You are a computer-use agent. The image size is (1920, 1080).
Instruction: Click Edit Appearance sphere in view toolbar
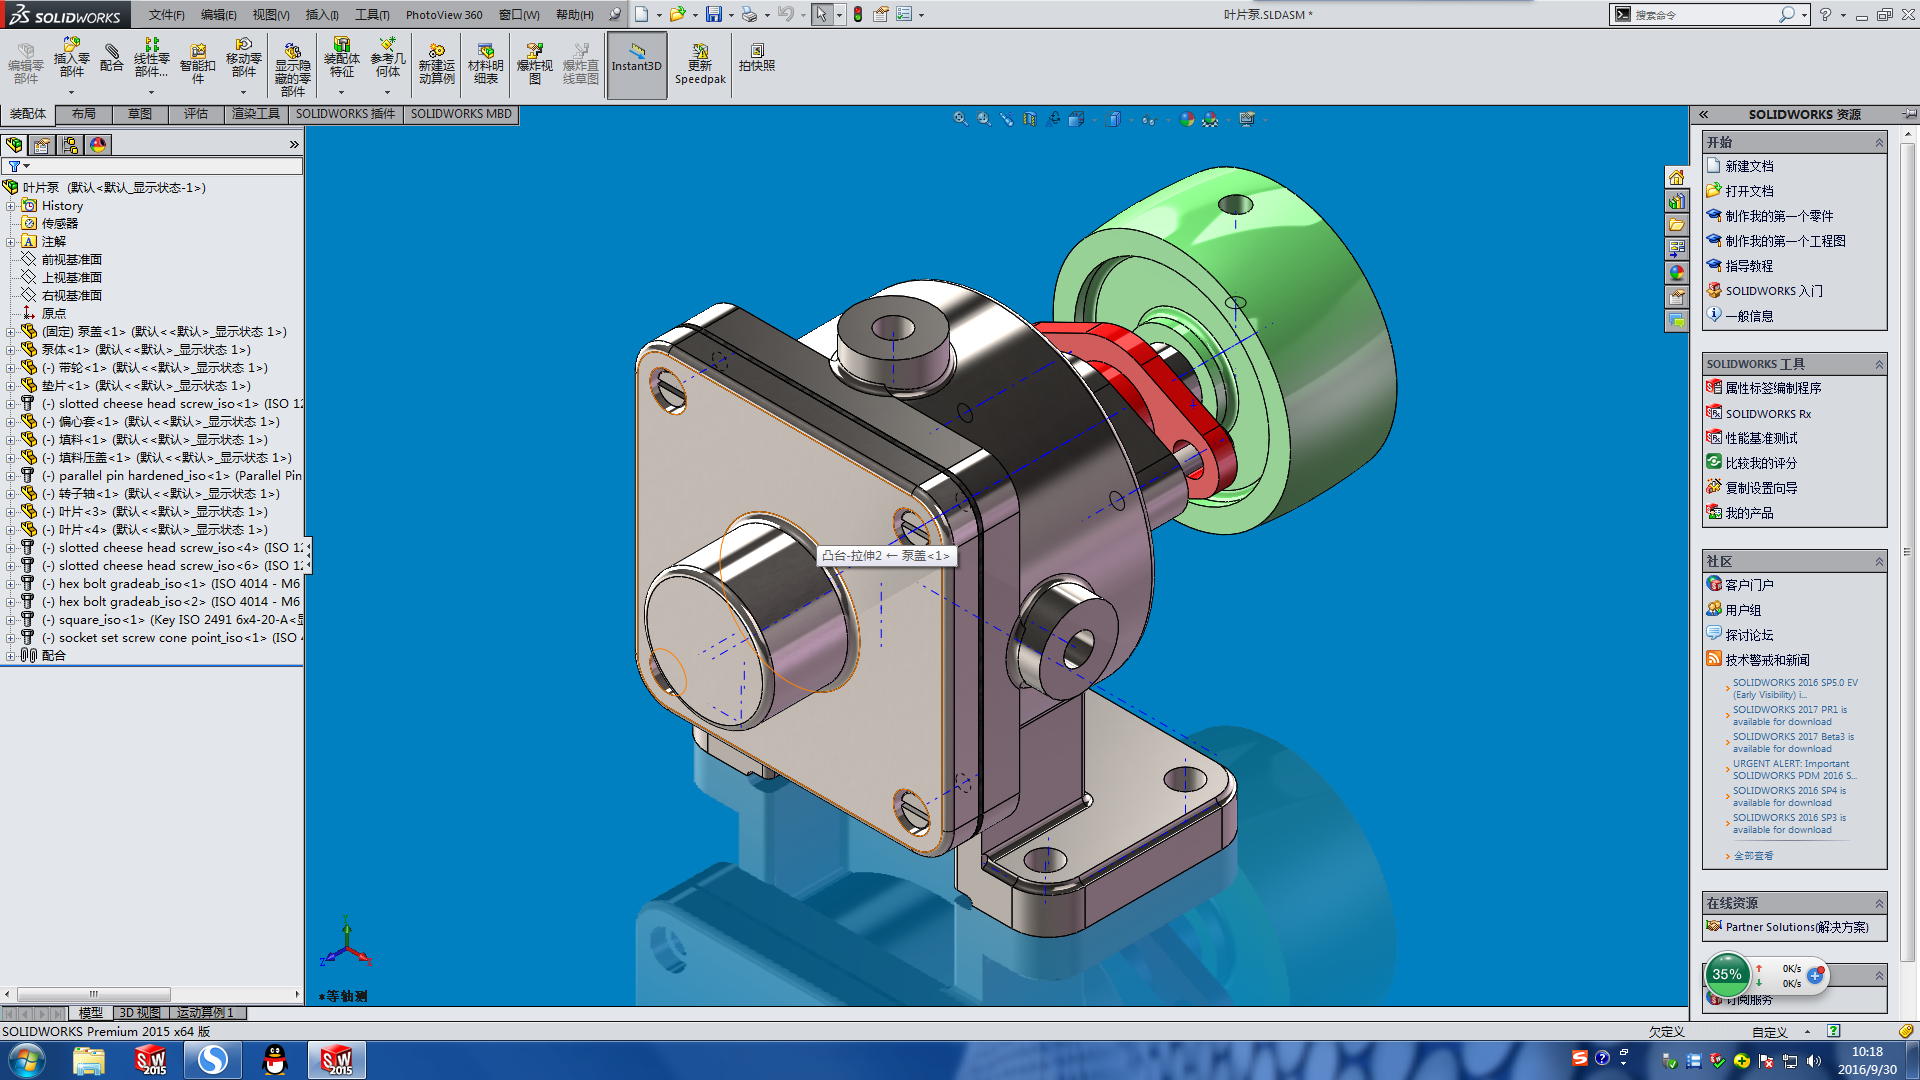(x=1186, y=119)
